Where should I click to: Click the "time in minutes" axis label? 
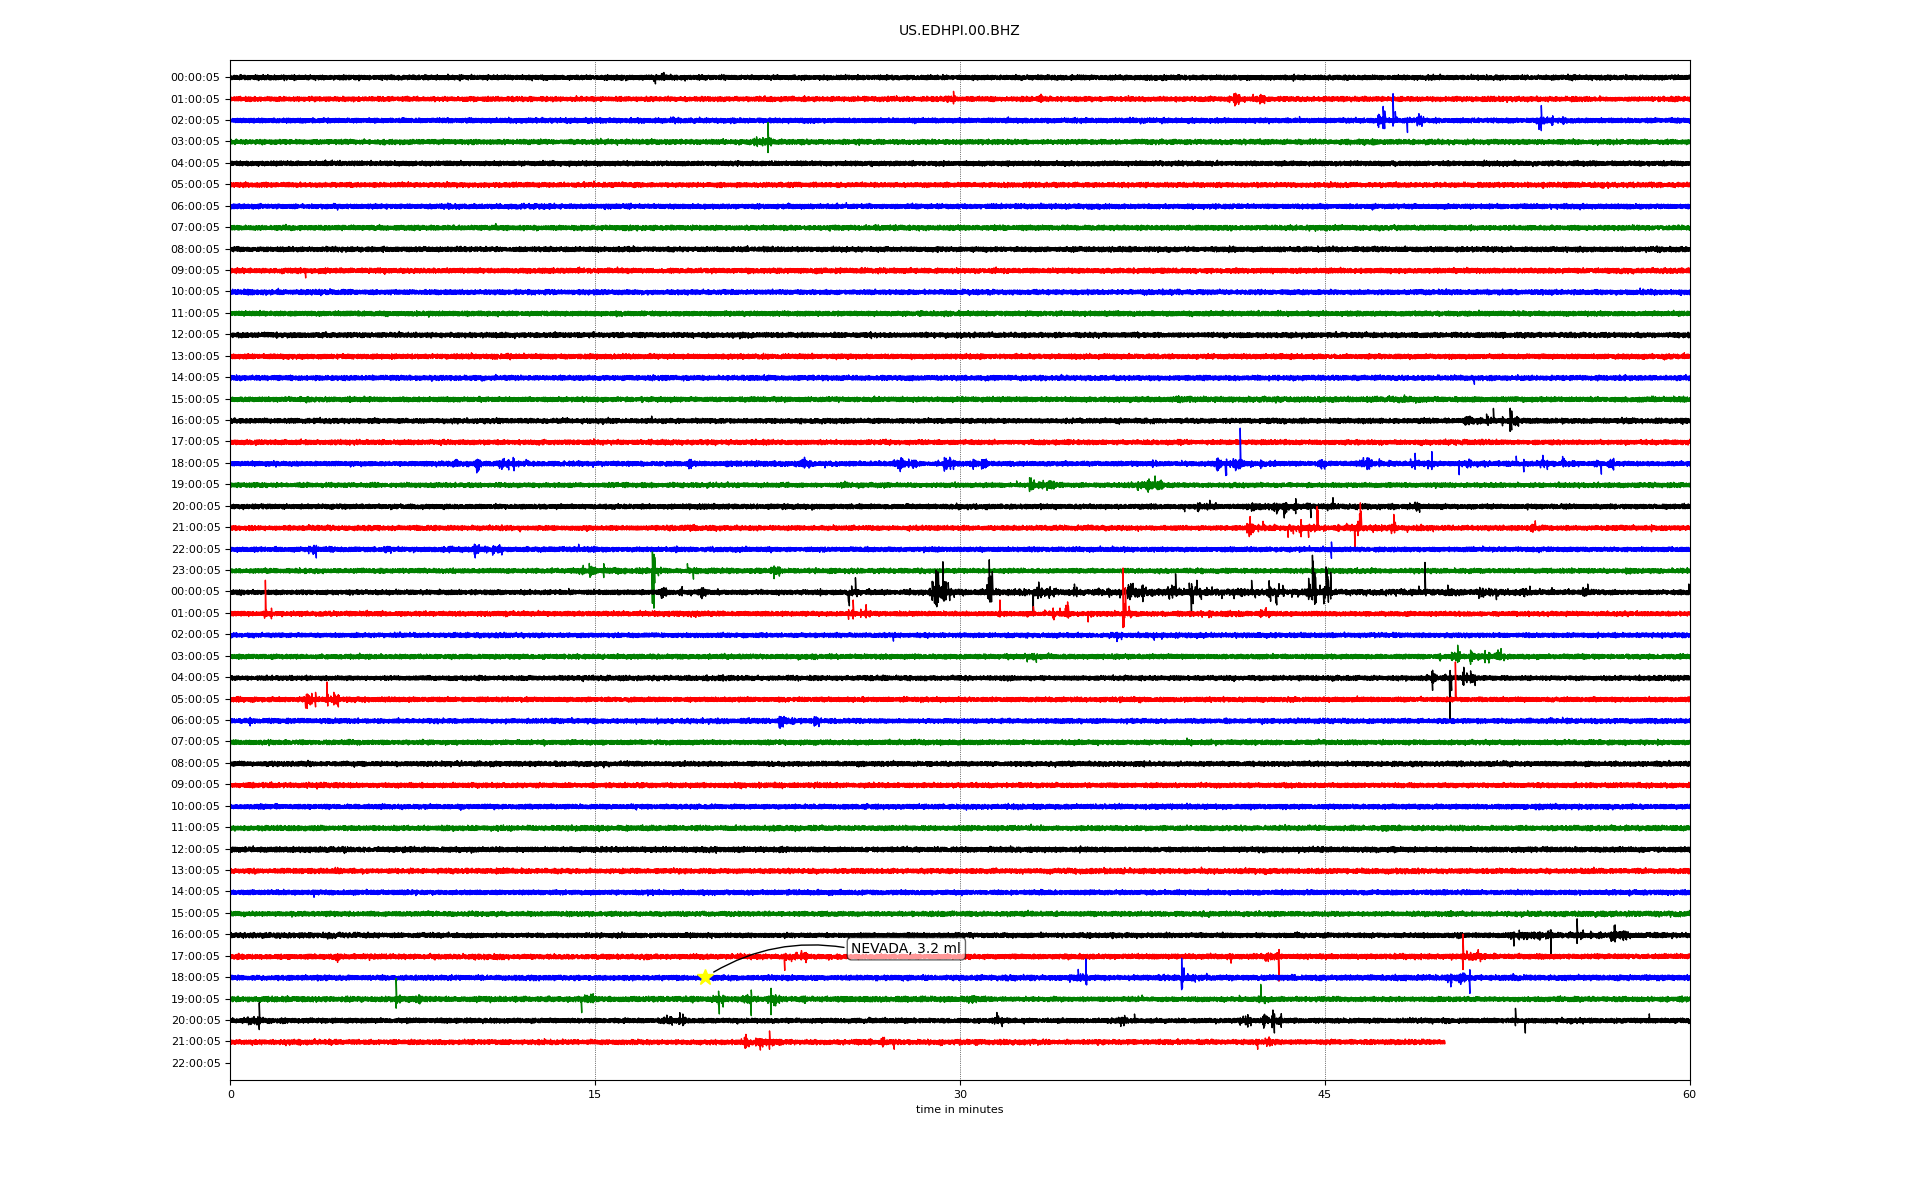click(959, 1110)
